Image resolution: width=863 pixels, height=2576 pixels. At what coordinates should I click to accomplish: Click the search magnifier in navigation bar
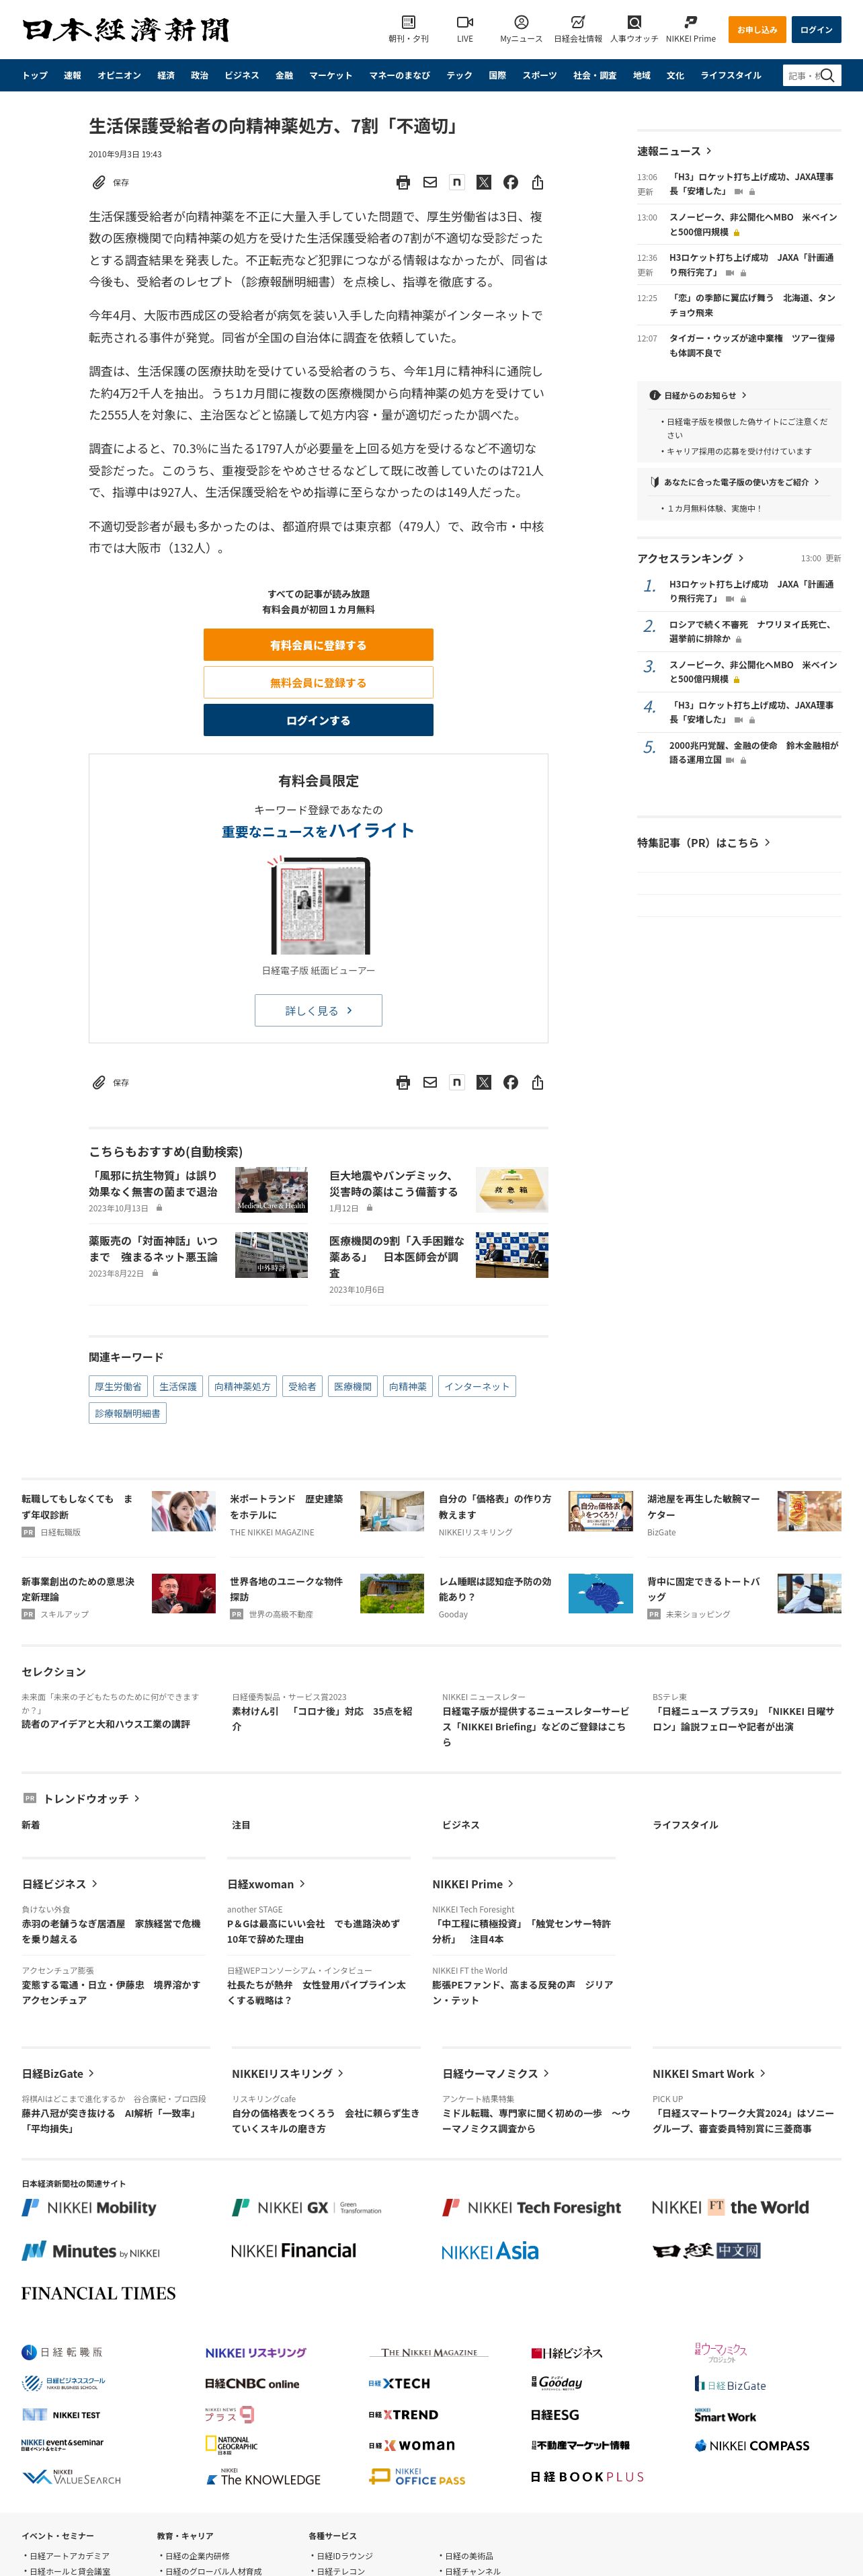[x=827, y=75]
